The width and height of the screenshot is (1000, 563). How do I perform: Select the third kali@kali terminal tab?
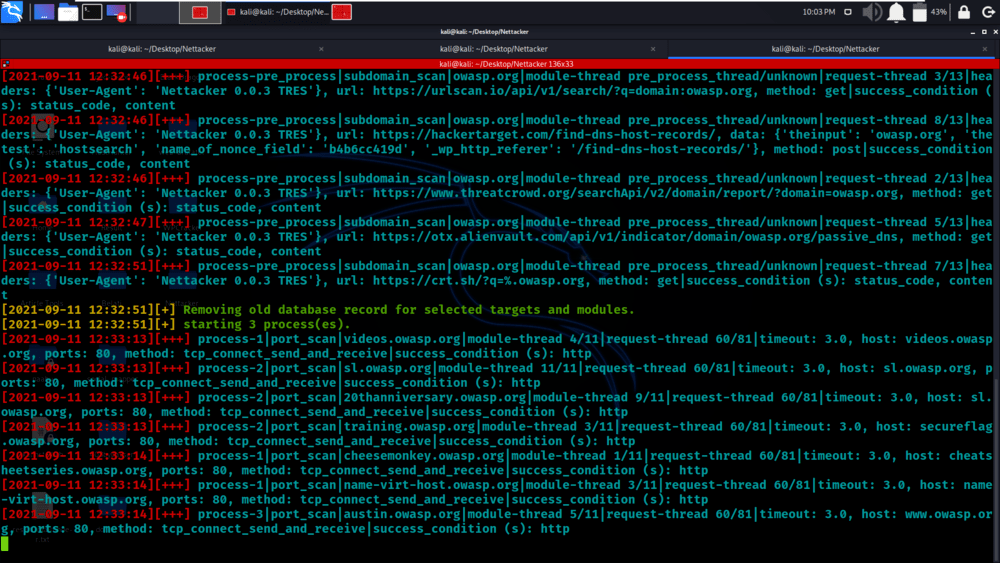coord(825,48)
